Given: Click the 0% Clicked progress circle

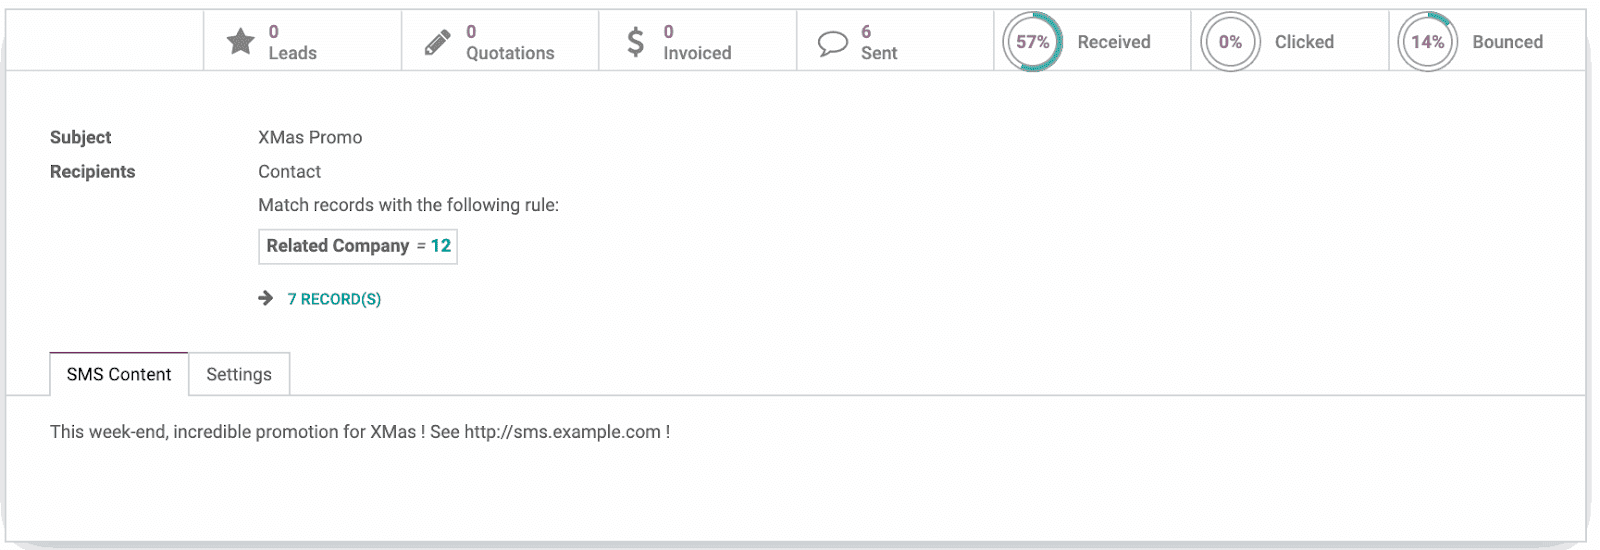Looking at the screenshot, I should [x=1230, y=42].
